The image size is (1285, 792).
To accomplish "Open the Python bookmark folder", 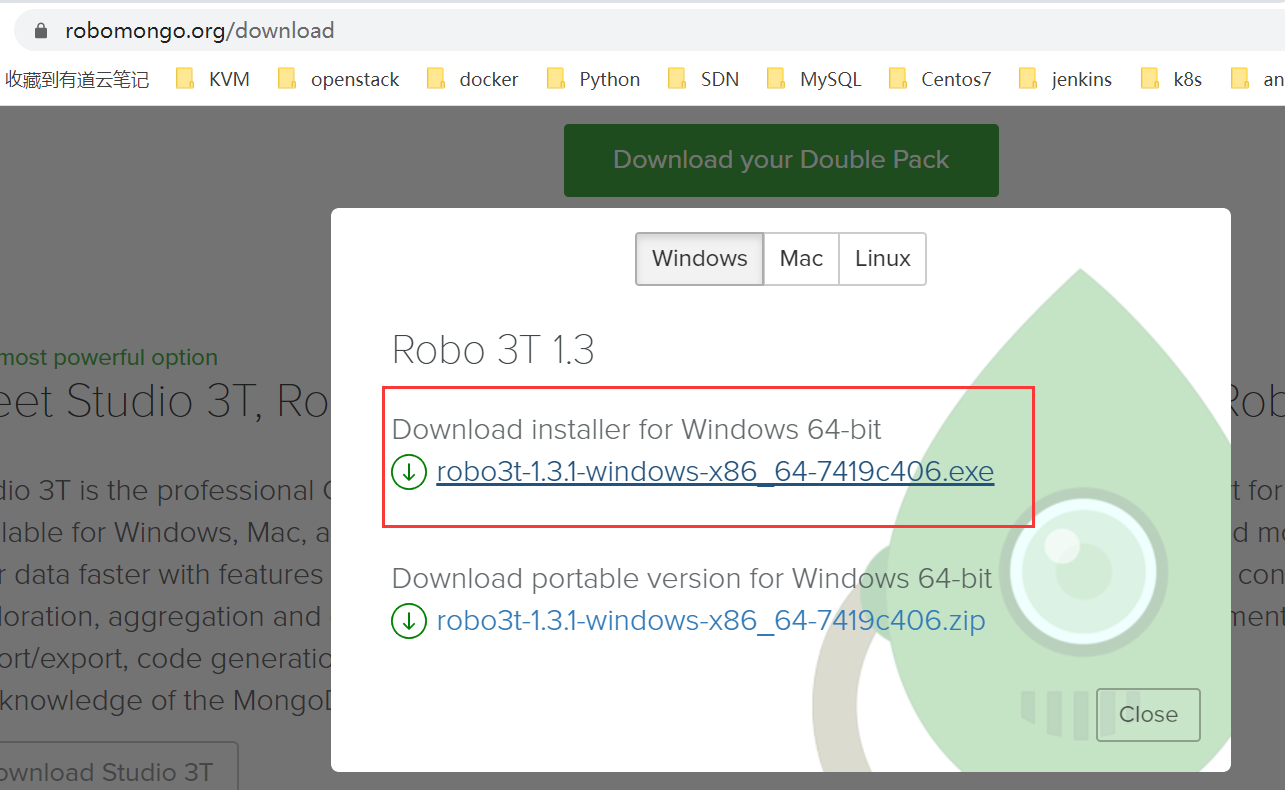I will click(x=594, y=79).
